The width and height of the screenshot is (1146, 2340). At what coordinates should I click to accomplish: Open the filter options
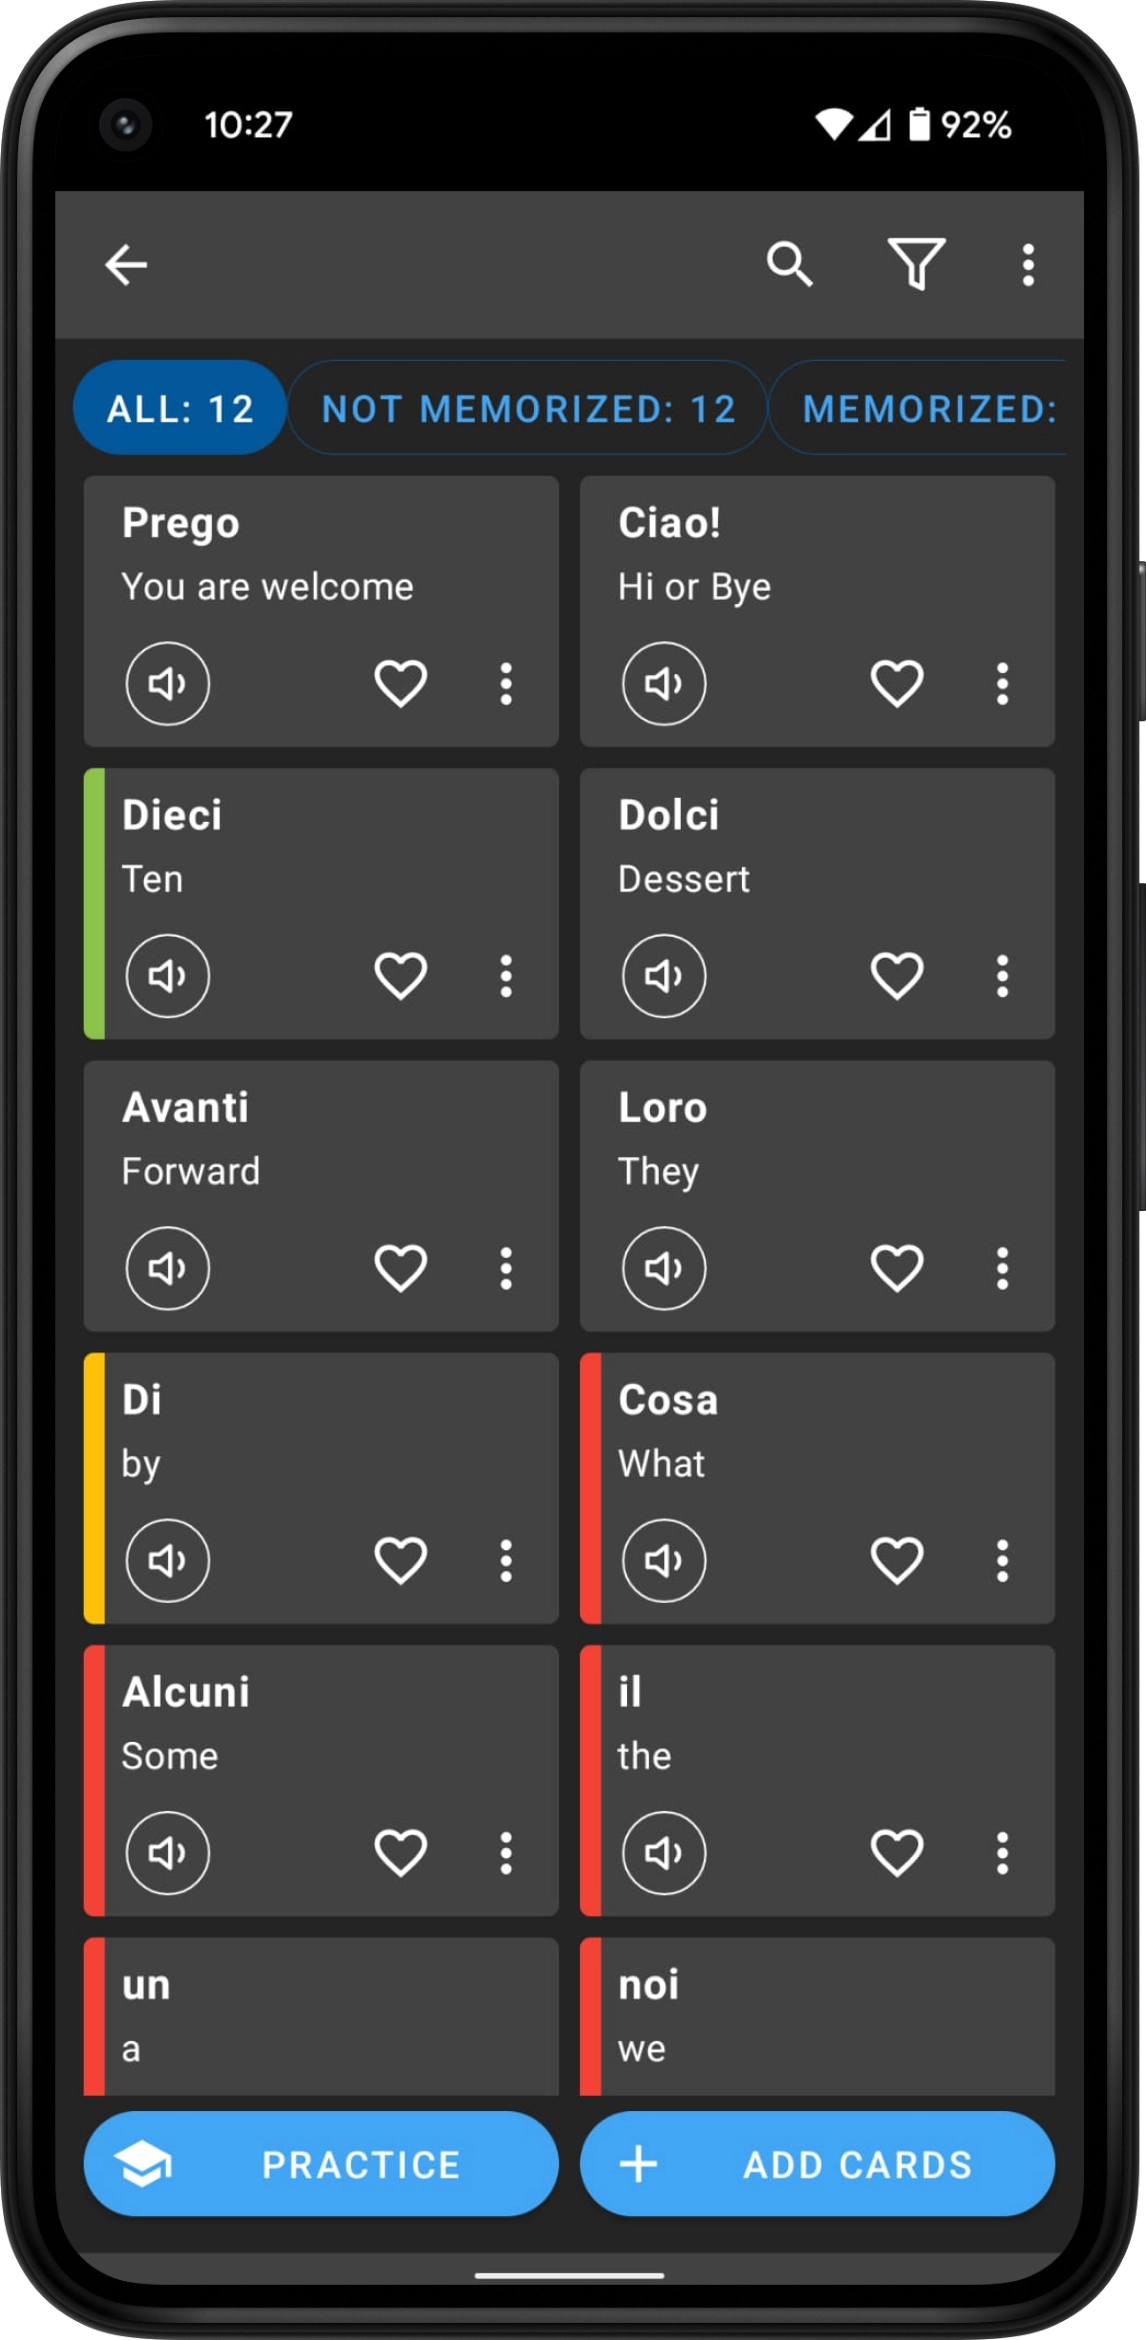coord(917,265)
